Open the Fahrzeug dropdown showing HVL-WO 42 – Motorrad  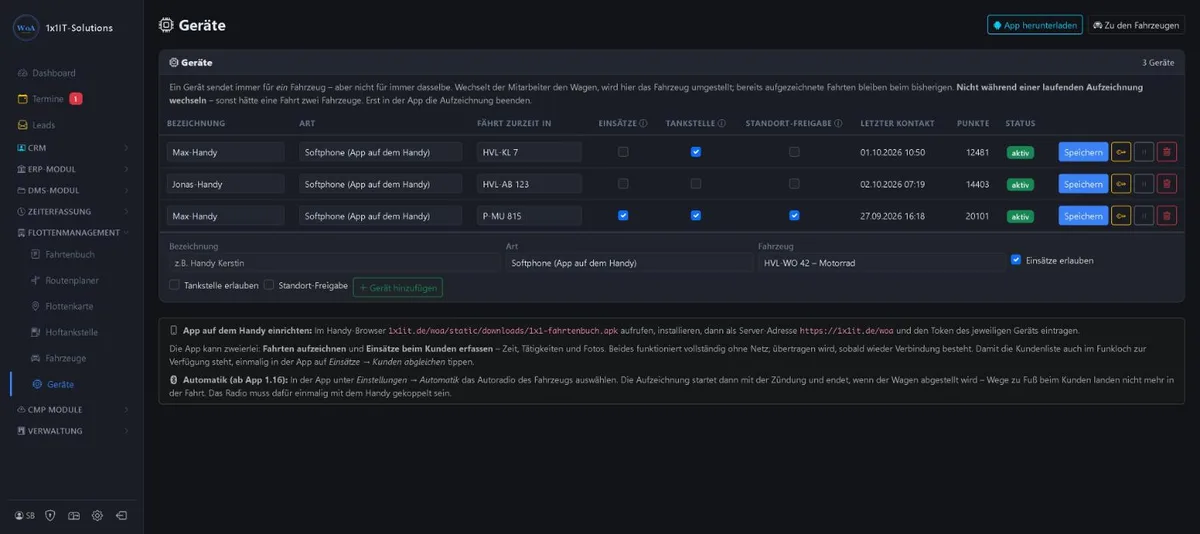(881, 263)
